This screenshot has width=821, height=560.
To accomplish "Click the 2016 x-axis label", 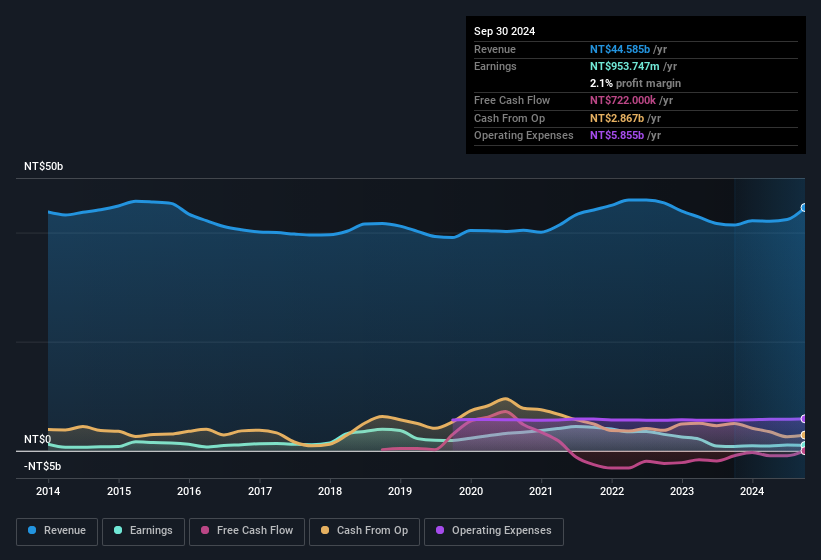I will [x=189, y=491].
